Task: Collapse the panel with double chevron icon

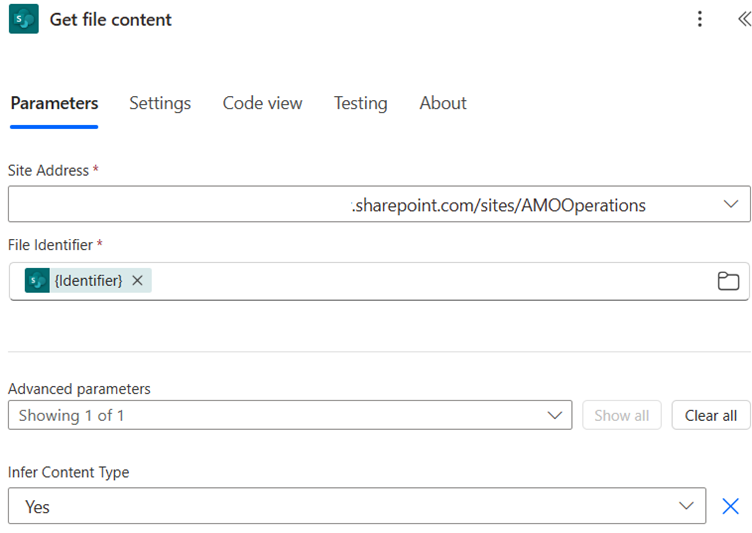Action: pyautogui.click(x=744, y=19)
